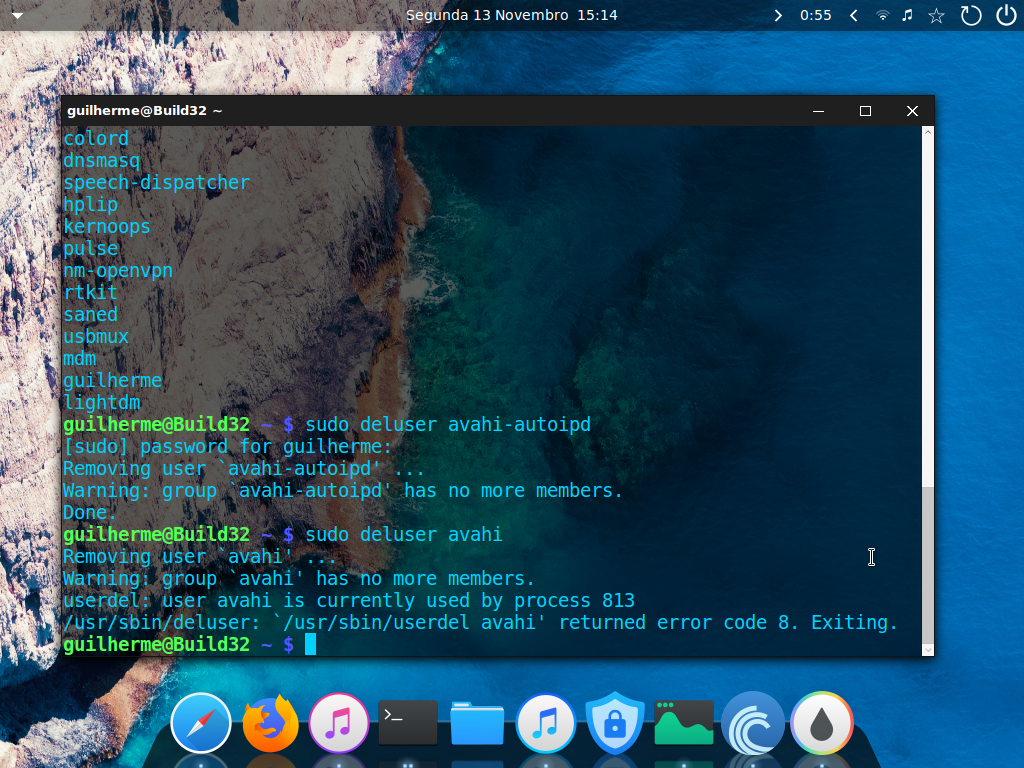Viewport: 1024px width, 768px height.
Task: Click the warning about group avahi-autoipd members
Action: pyautogui.click(x=343, y=490)
